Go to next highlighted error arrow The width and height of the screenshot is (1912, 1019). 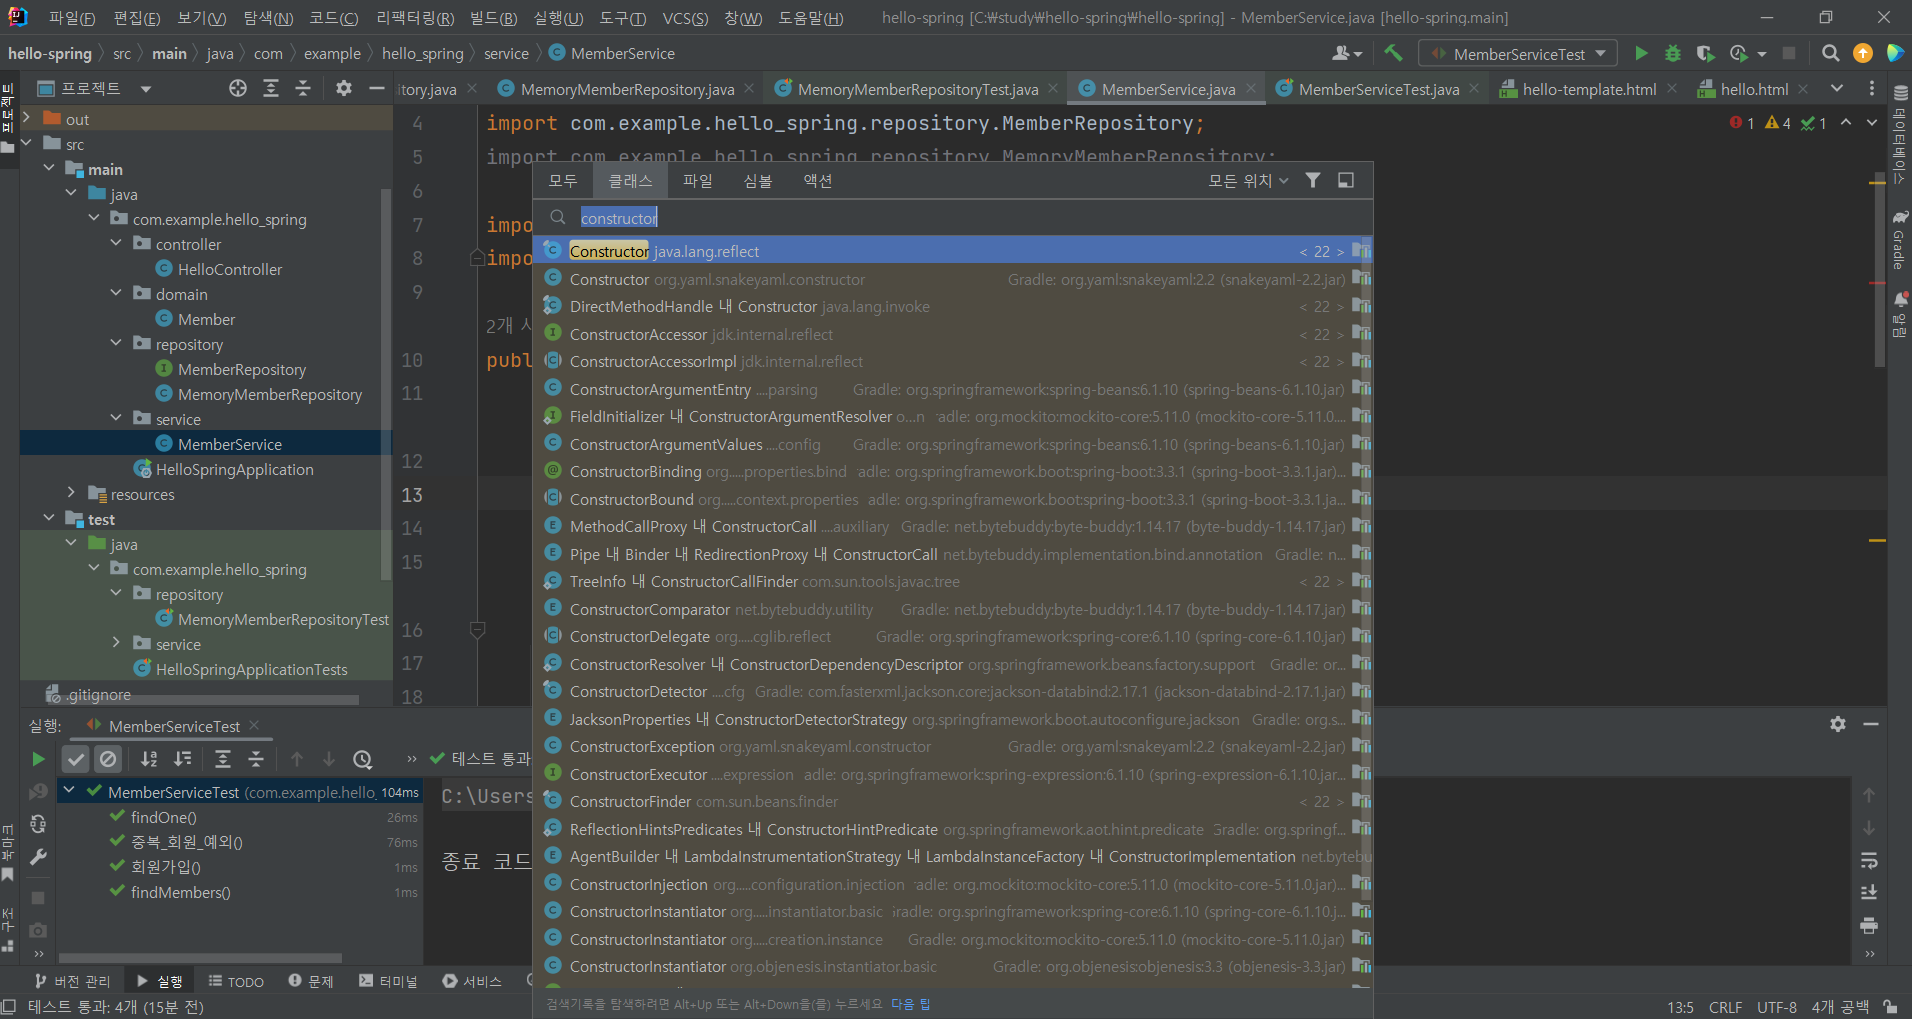pyautogui.click(x=1871, y=122)
